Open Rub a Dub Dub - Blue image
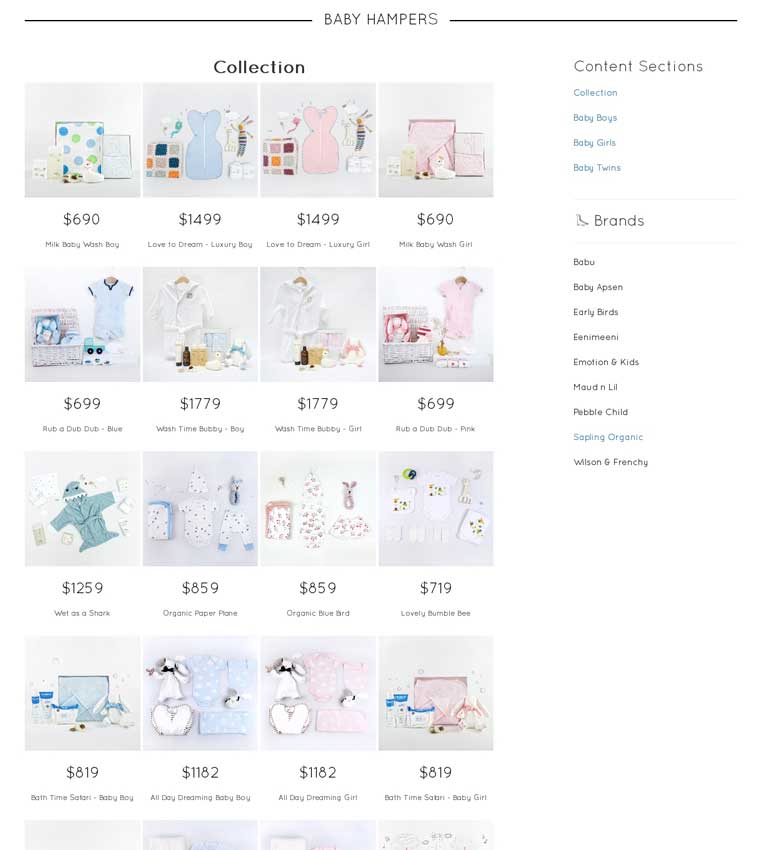Image resolution: width=768 pixels, height=850 pixels. (82, 324)
